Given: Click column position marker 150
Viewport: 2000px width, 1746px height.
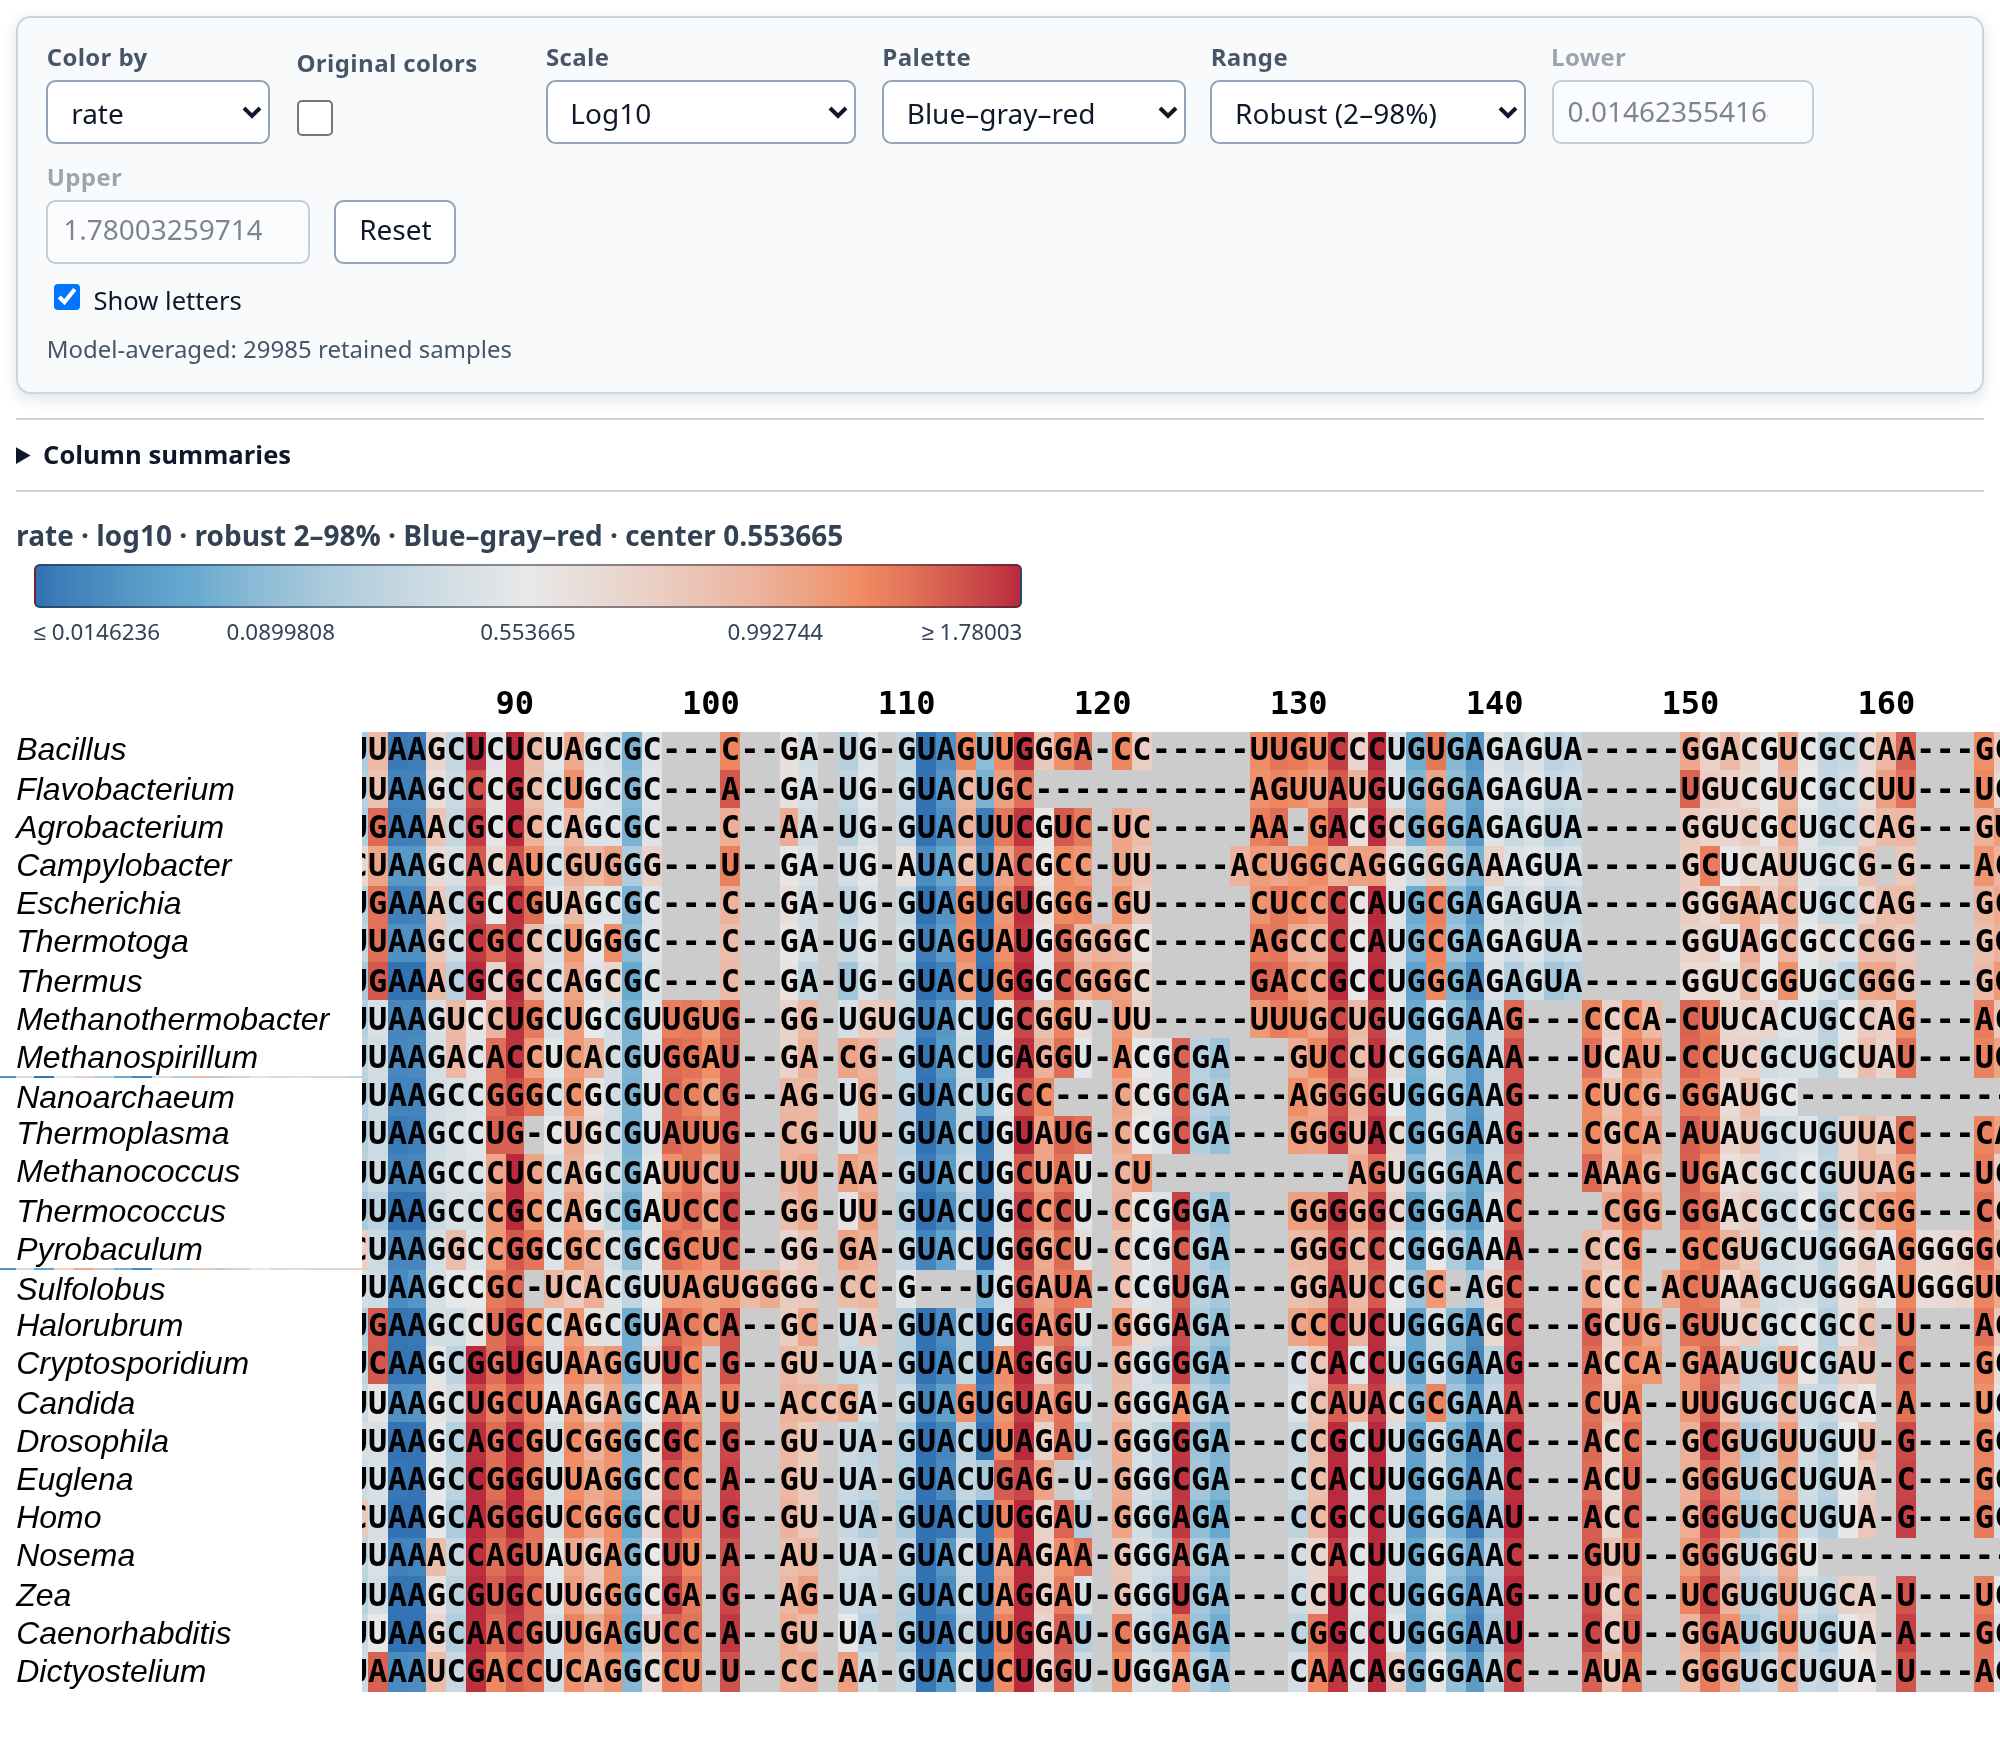Looking at the screenshot, I should pos(1690,703).
